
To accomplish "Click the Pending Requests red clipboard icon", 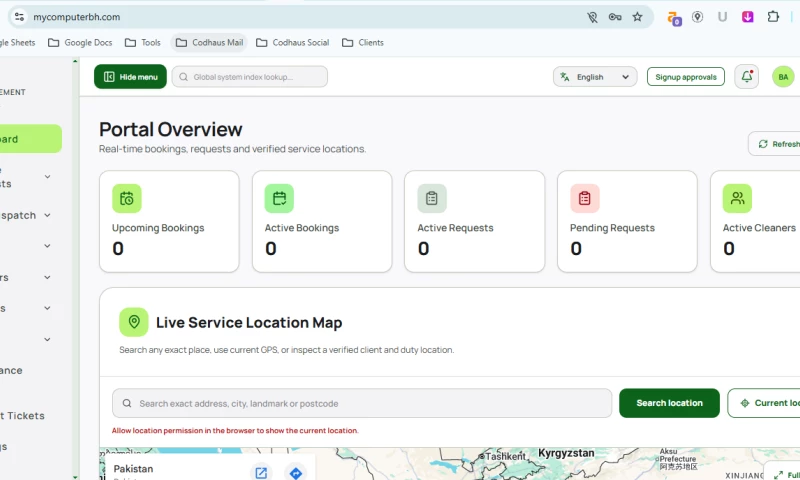I will coord(585,198).
